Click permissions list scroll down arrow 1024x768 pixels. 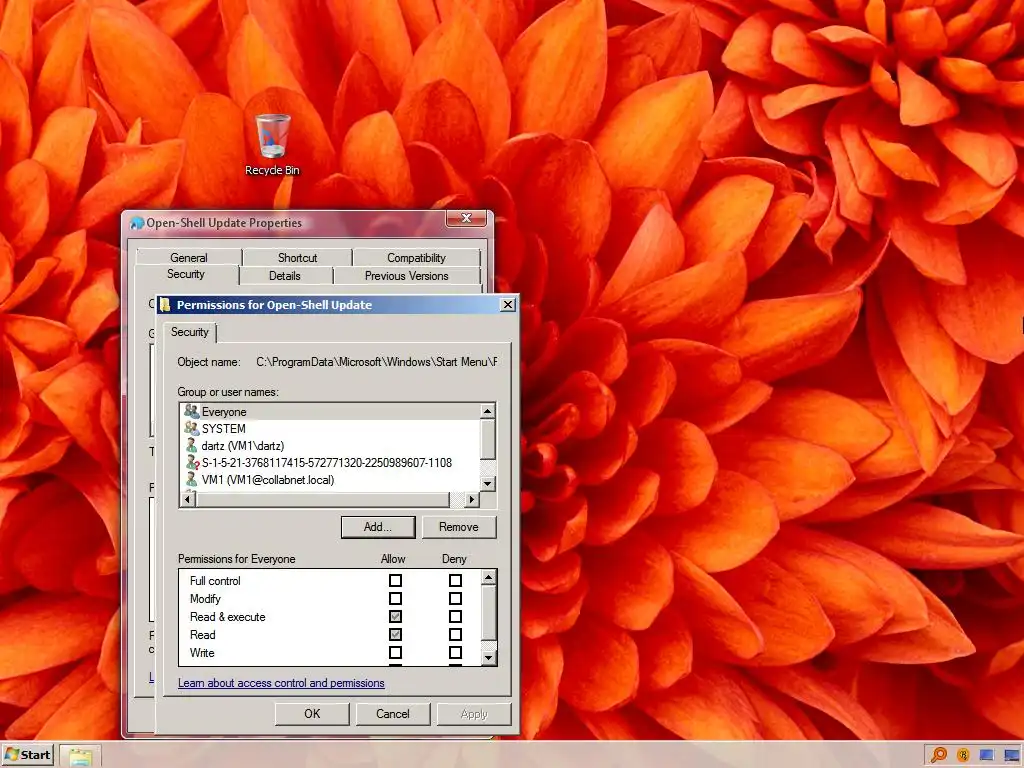pos(488,658)
